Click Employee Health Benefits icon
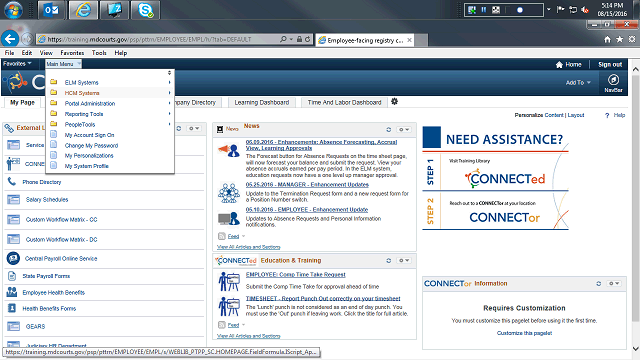 12,292
